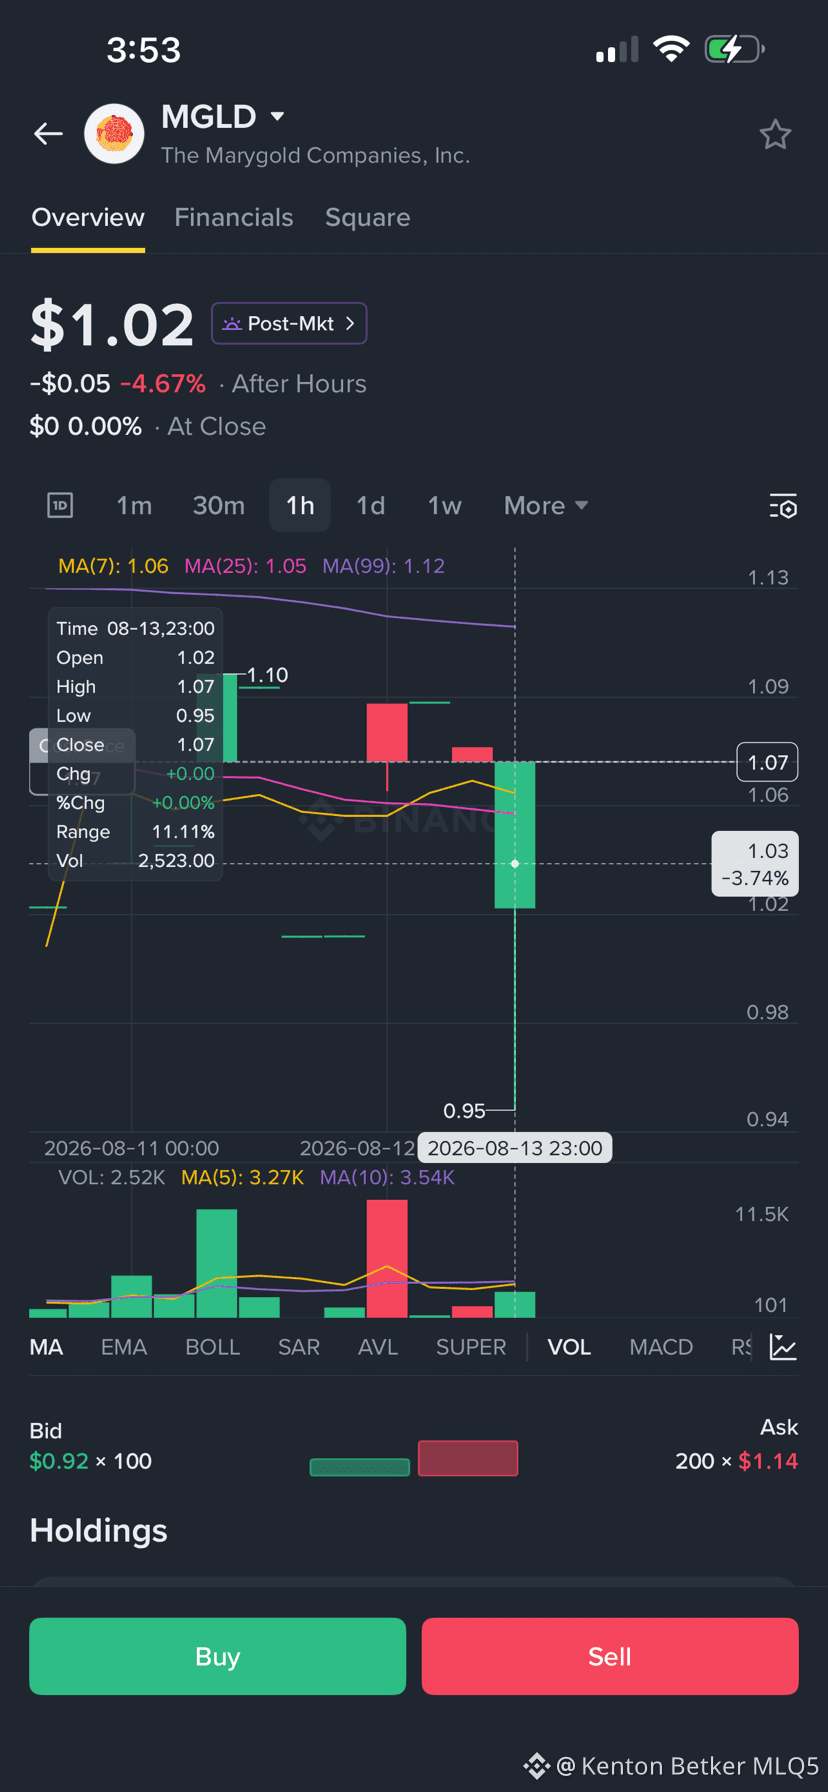Tap the red ask depth bar
The width and height of the screenshot is (828, 1792).
[x=468, y=1458]
